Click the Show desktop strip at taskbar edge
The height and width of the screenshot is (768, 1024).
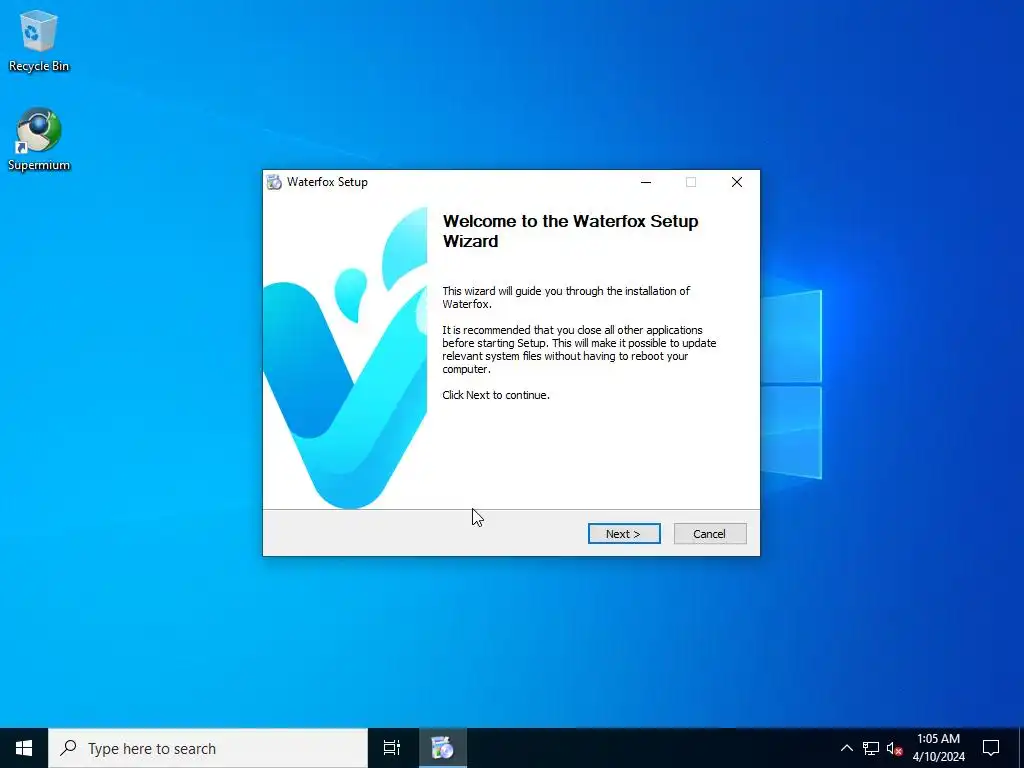tap(1021, 748)
